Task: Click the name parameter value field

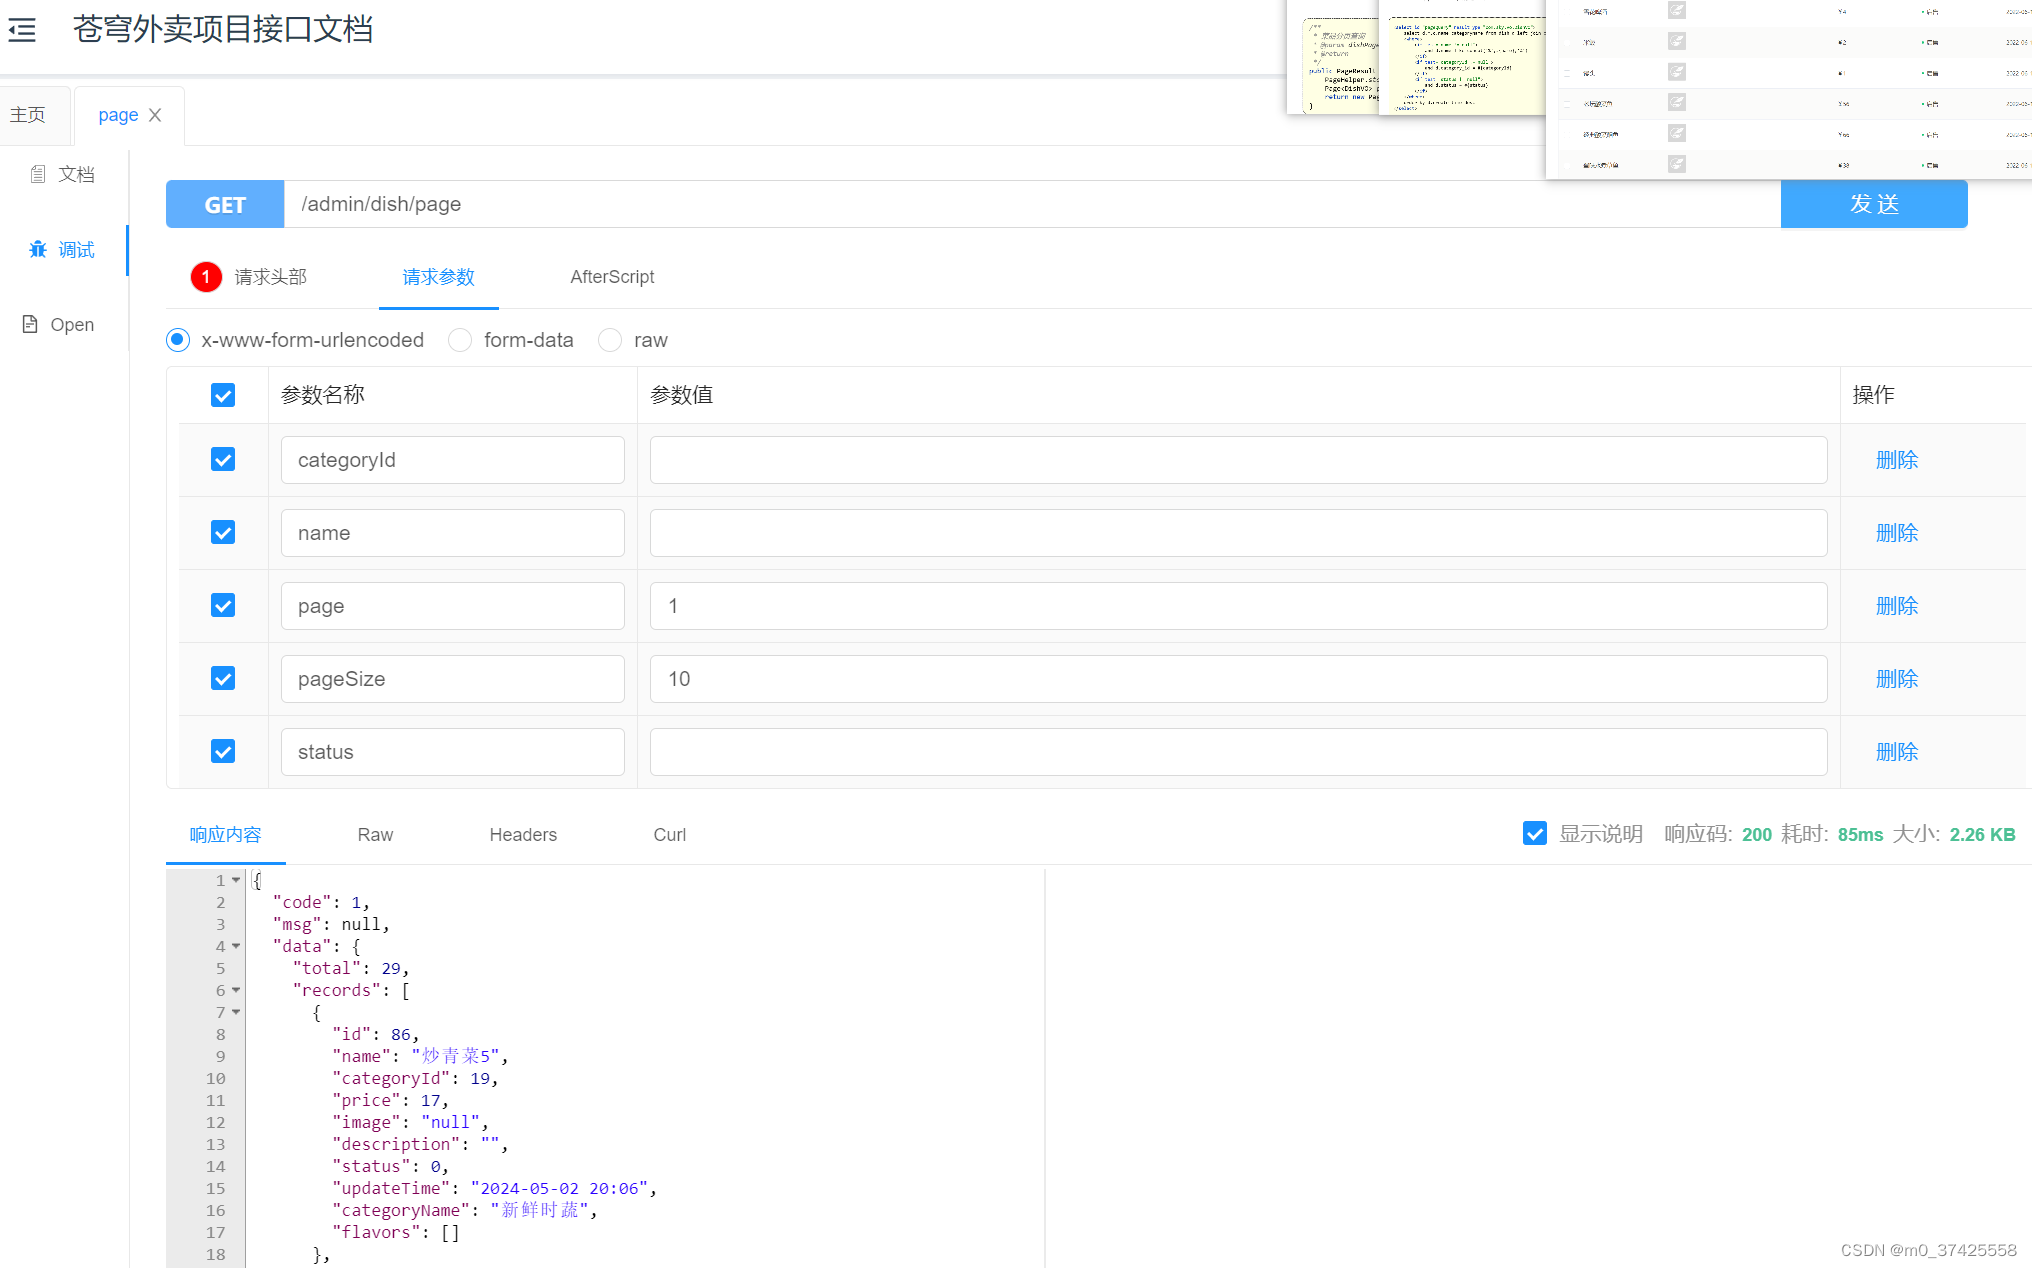Action: point(1237,533)
